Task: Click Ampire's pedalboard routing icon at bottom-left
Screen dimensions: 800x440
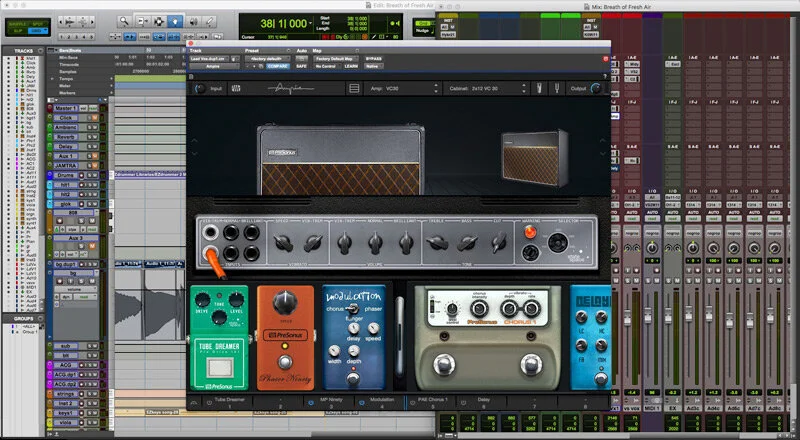Action: 194,403
